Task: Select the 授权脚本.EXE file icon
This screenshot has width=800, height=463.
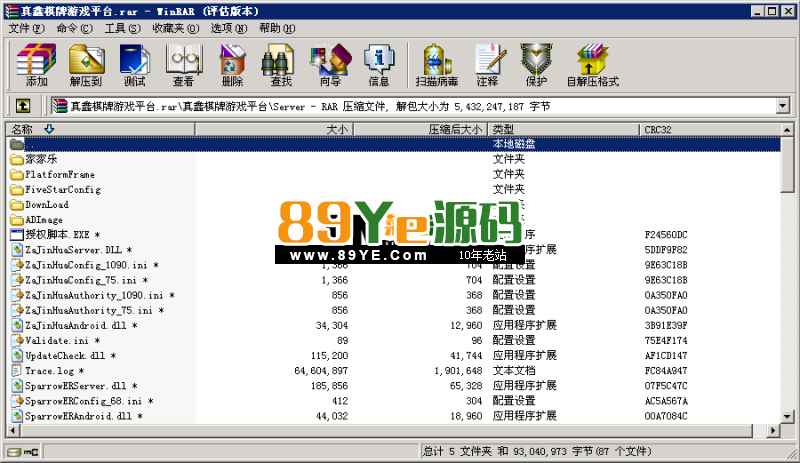Action: 17,235
